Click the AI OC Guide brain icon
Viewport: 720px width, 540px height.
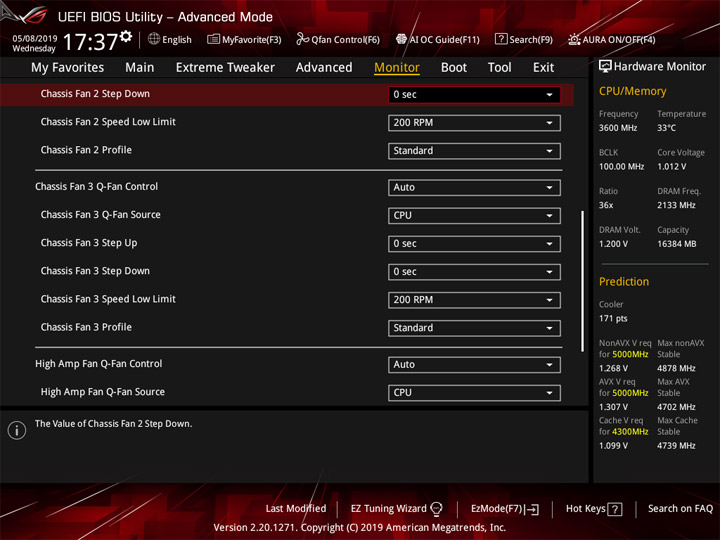[401, 39]
